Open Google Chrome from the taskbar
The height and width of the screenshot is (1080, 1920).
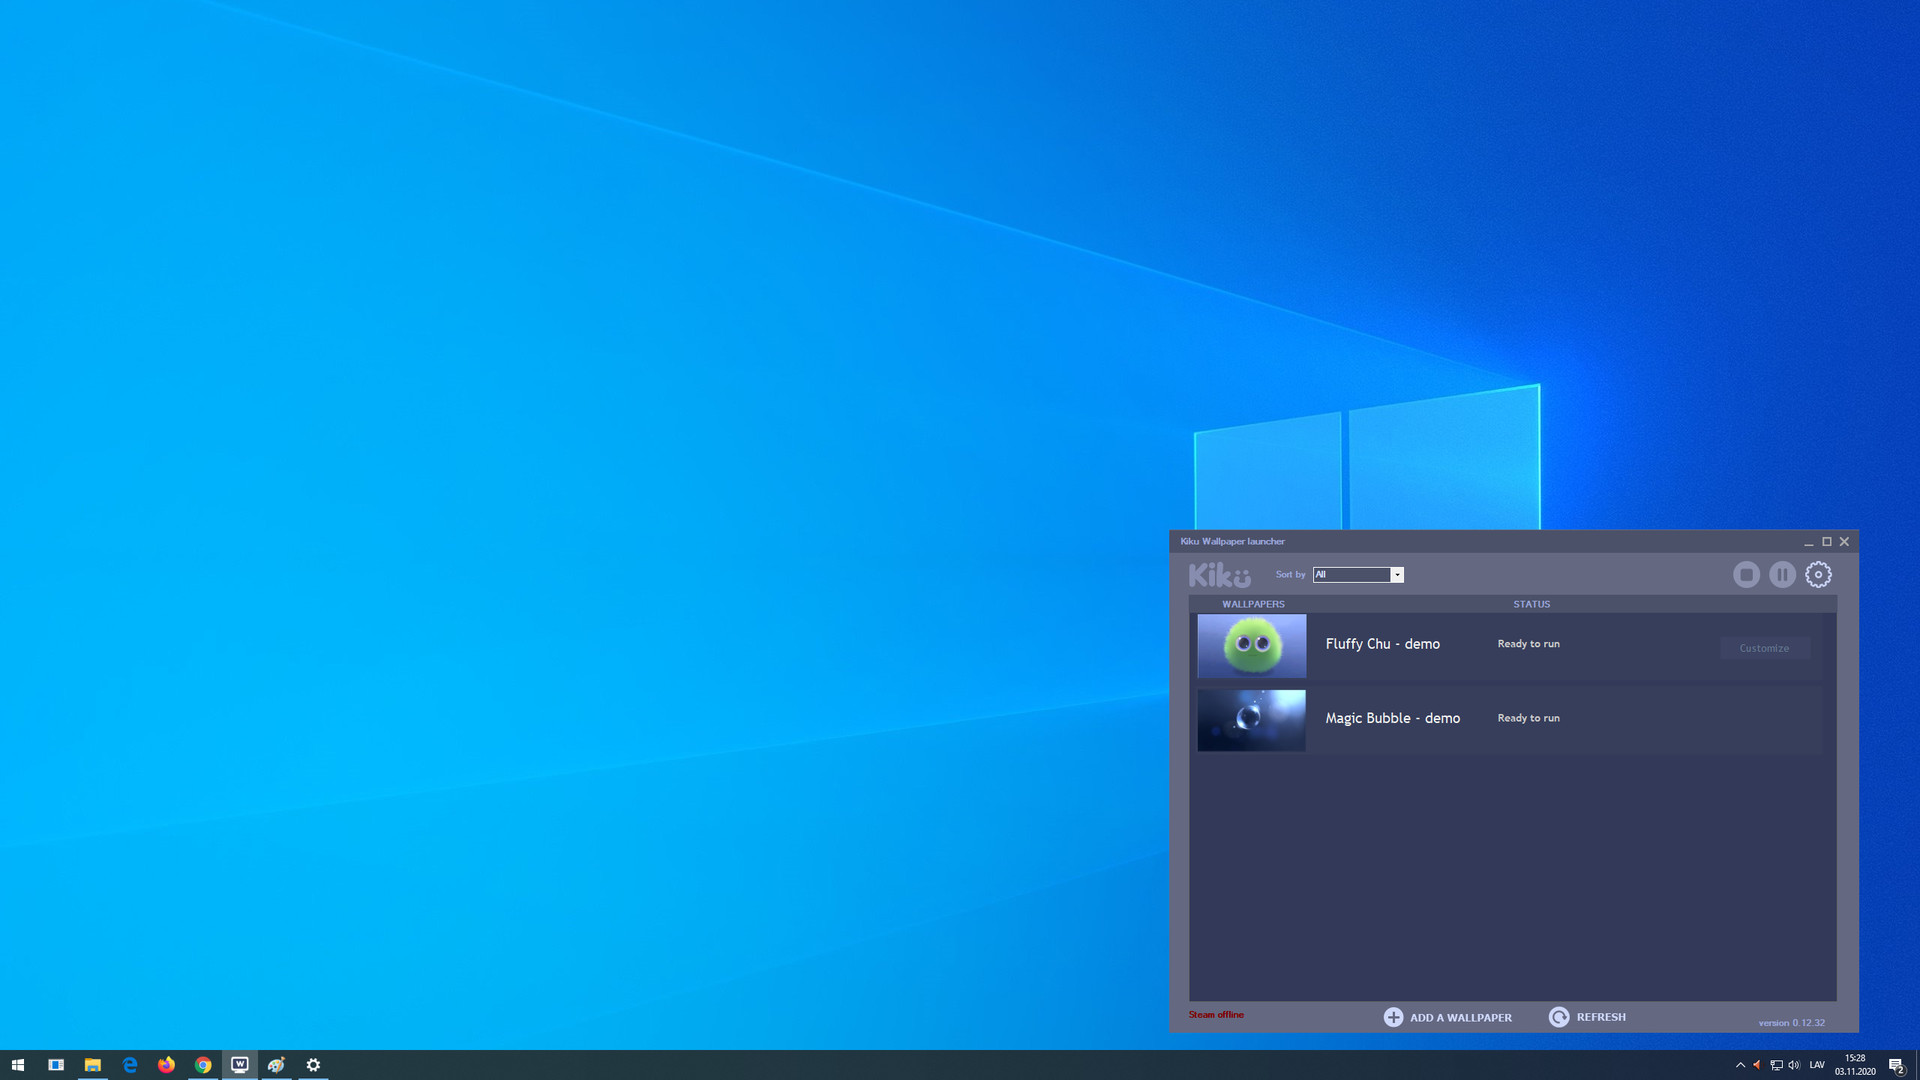tap(203, 1065)
